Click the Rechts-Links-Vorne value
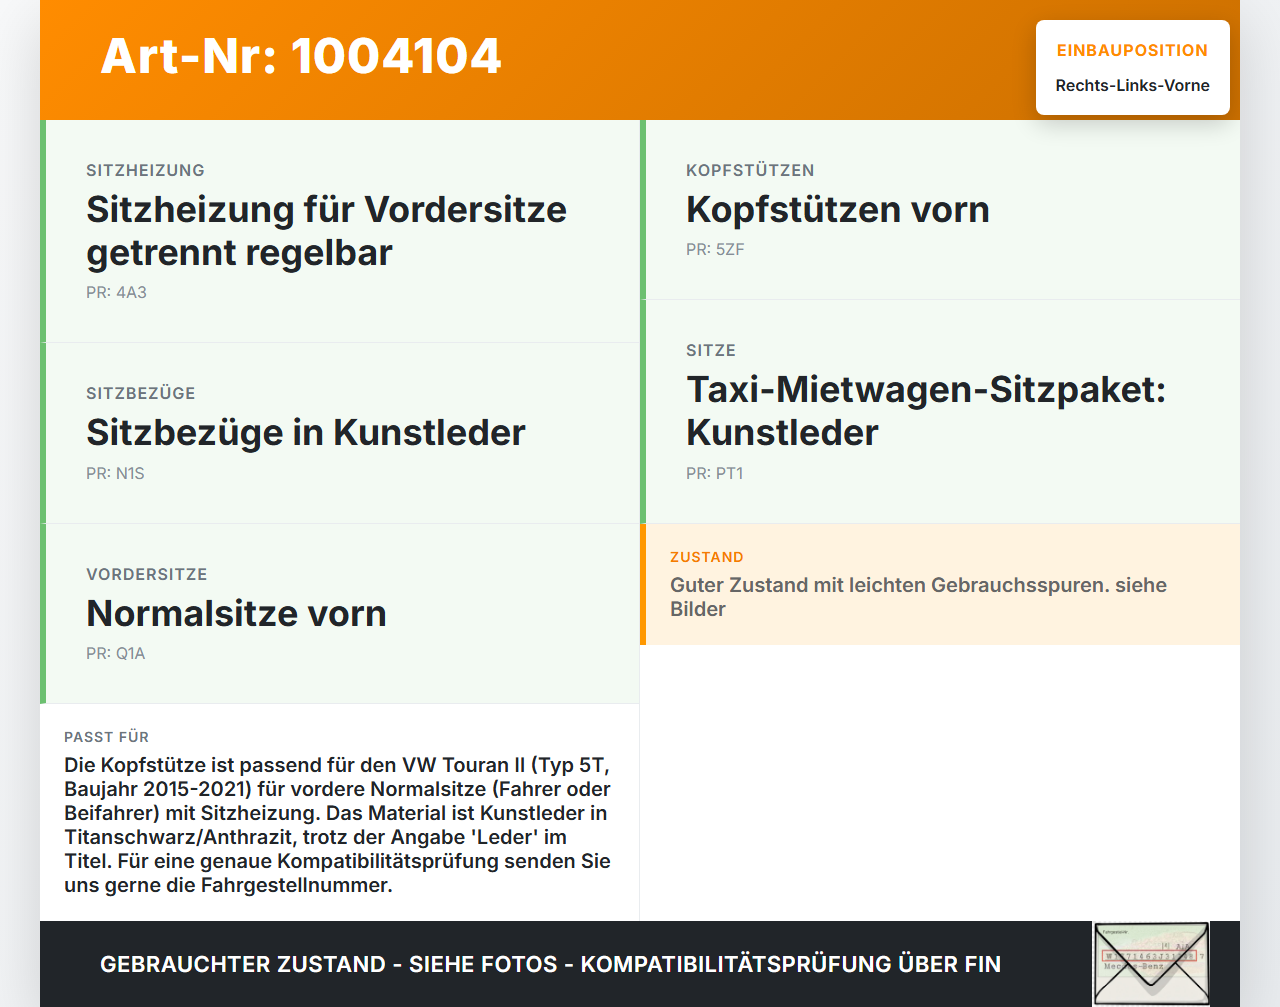 tap(1132, 85)
